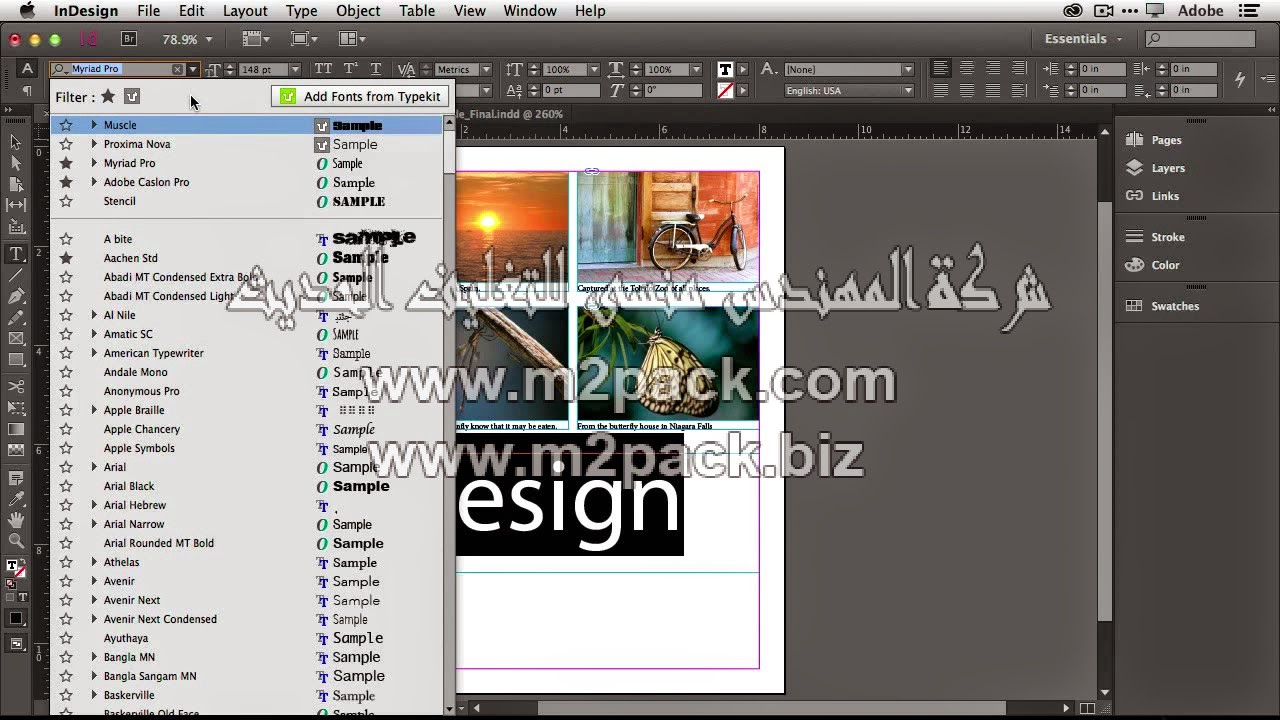Open Adobe Bridge via Br icon

[x=128, y=39]
